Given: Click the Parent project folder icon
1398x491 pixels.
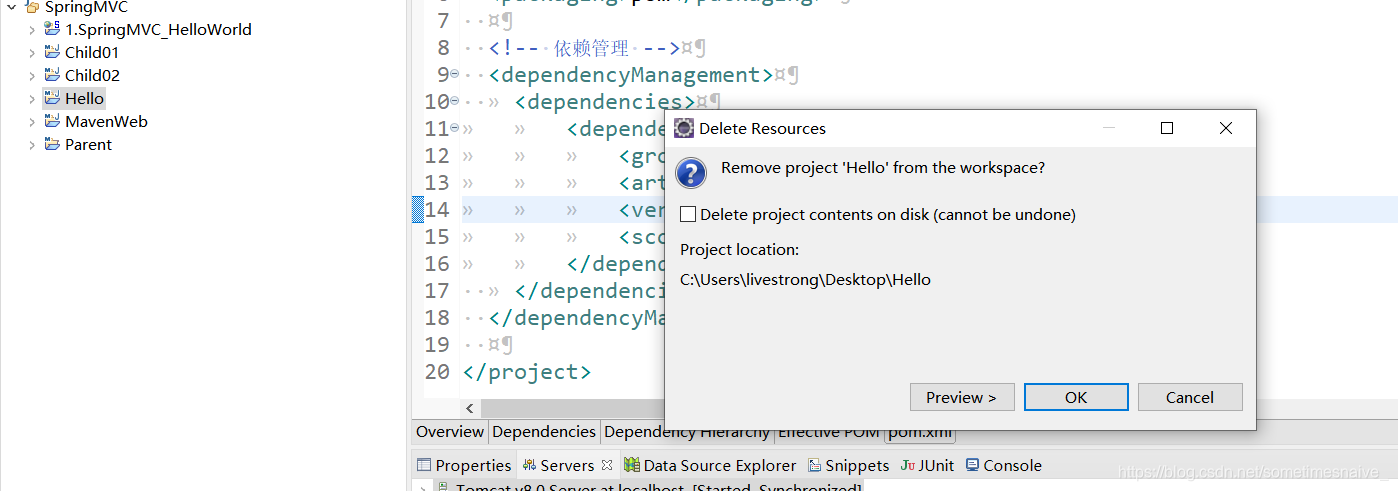Looking at the screenshot, I should (52, 144).
